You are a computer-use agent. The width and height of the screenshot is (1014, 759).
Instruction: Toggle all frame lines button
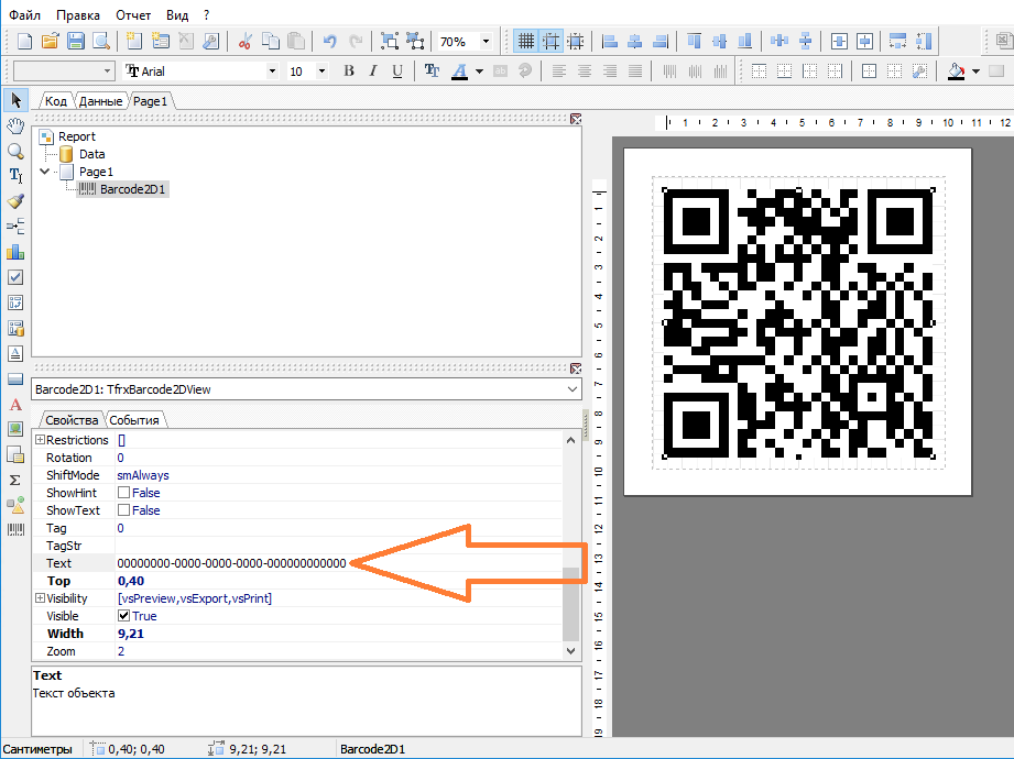click(869, 71)
